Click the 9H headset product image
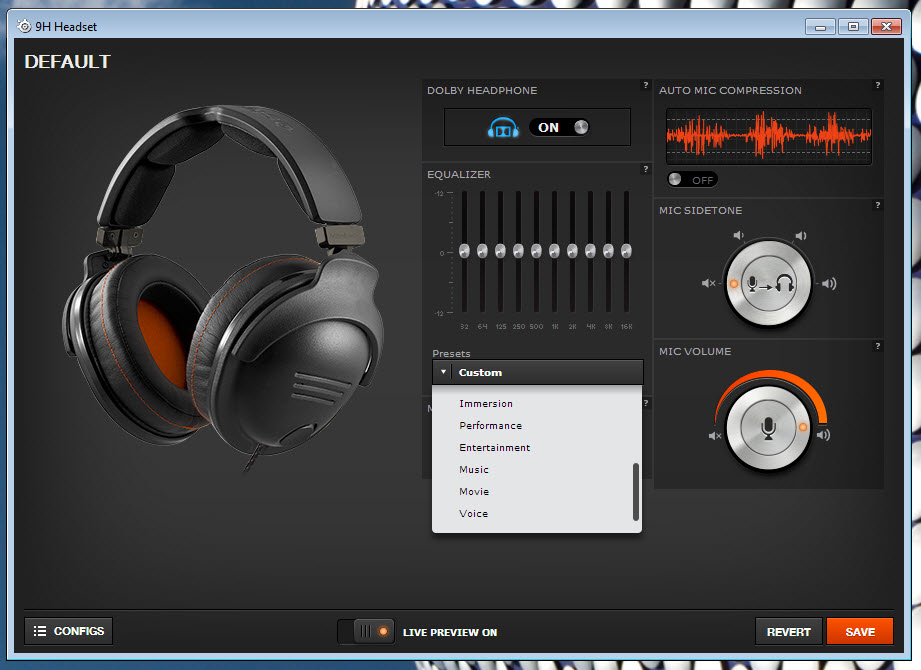Viewport: 921px width, 670px height. [x=223, y=288]
